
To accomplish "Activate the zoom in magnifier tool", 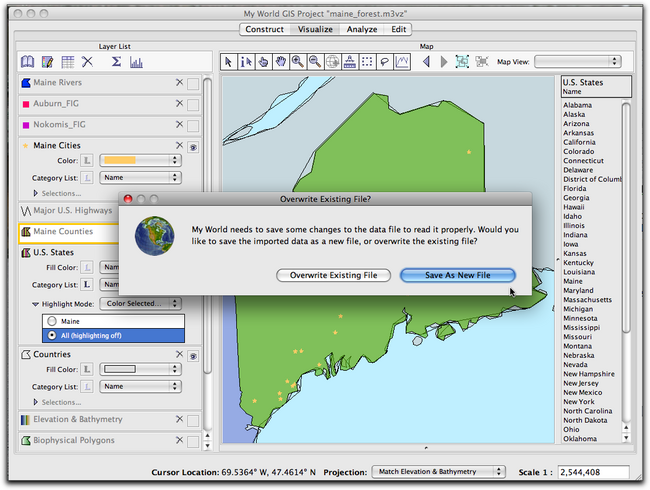I will pyautogui.click(x=297, y=62).
